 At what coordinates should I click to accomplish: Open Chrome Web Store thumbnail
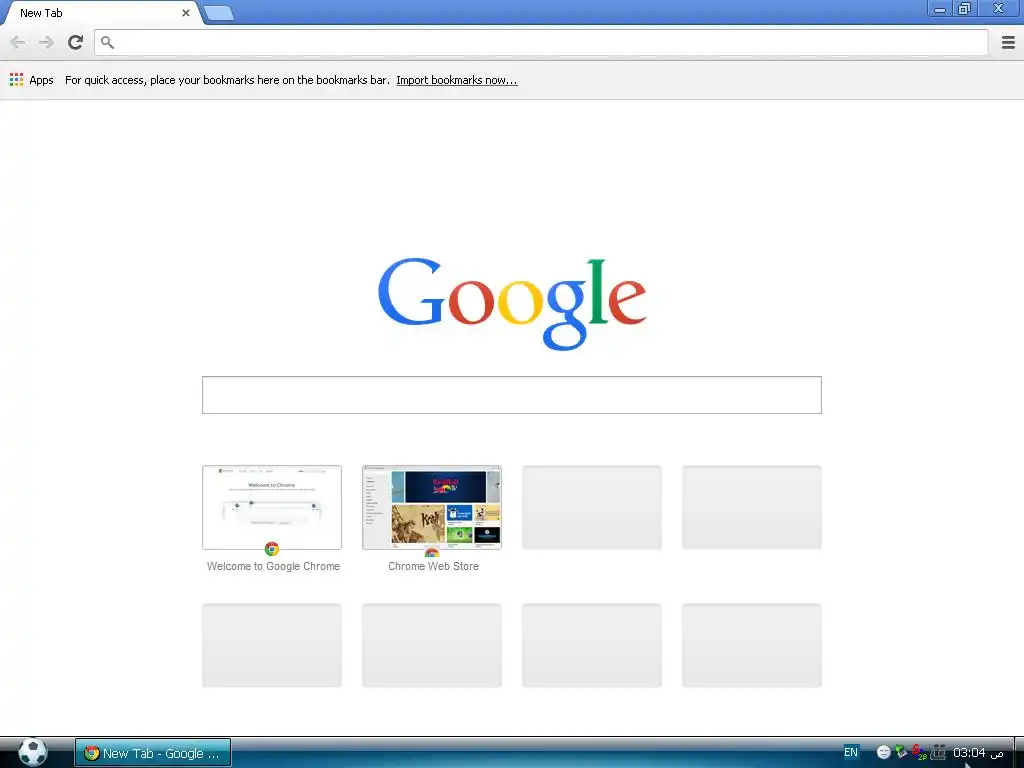(x=432, y=507)
